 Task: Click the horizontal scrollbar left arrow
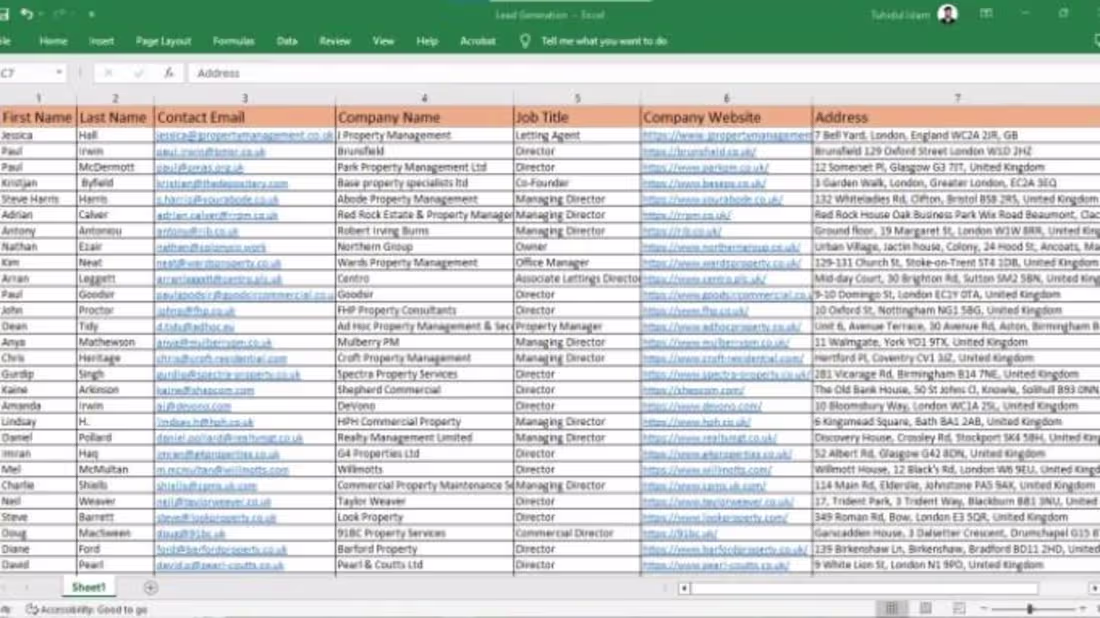click(x=684, y=588)
